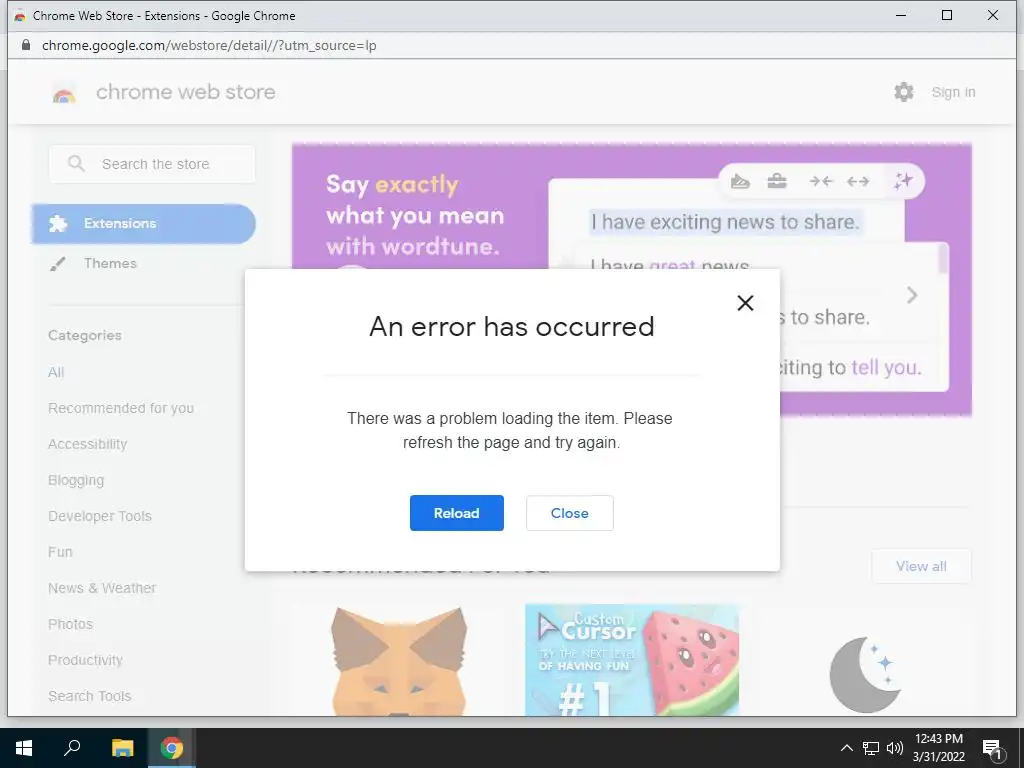Open the Custom Cursor extension thumbnail
This screenshot has width=1024, height=768.
click(x=632, y=660)
